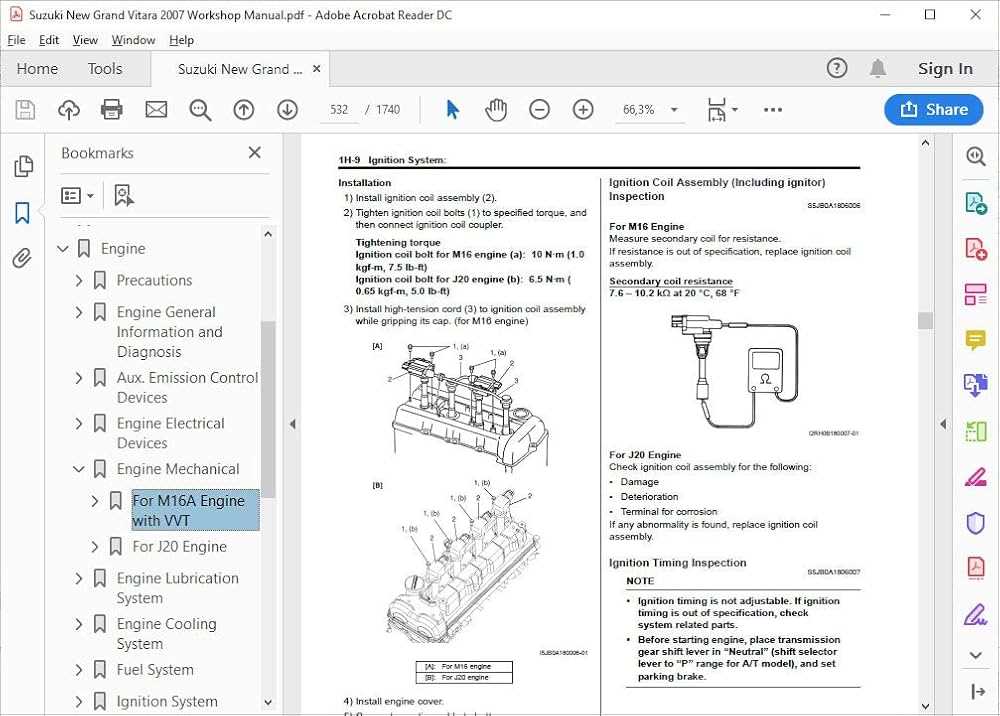The height and width of the screenshot is (716, 1000).
Task: Open the File menu
Action: click(17, 40)
